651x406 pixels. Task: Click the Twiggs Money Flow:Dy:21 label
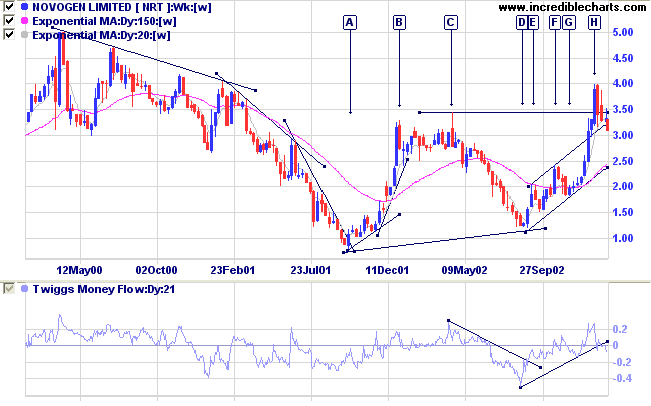[x=103, y=289]
